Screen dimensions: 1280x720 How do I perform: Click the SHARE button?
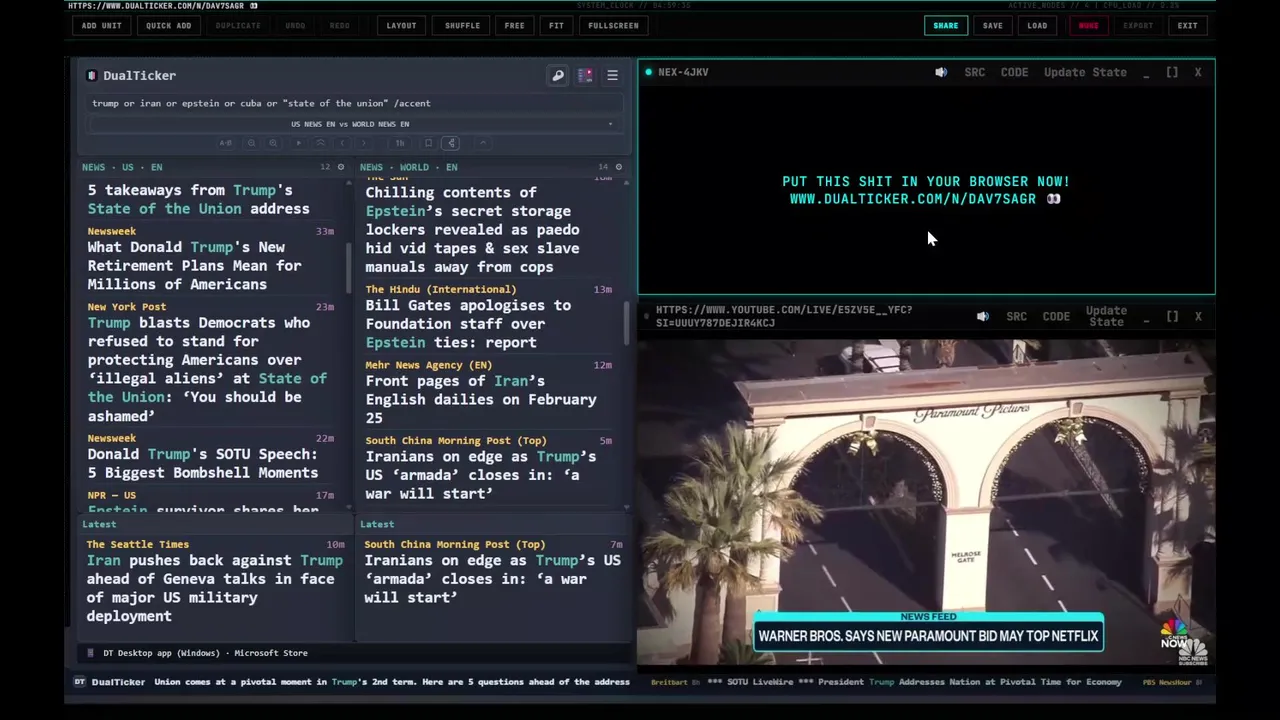pos(946,25)
